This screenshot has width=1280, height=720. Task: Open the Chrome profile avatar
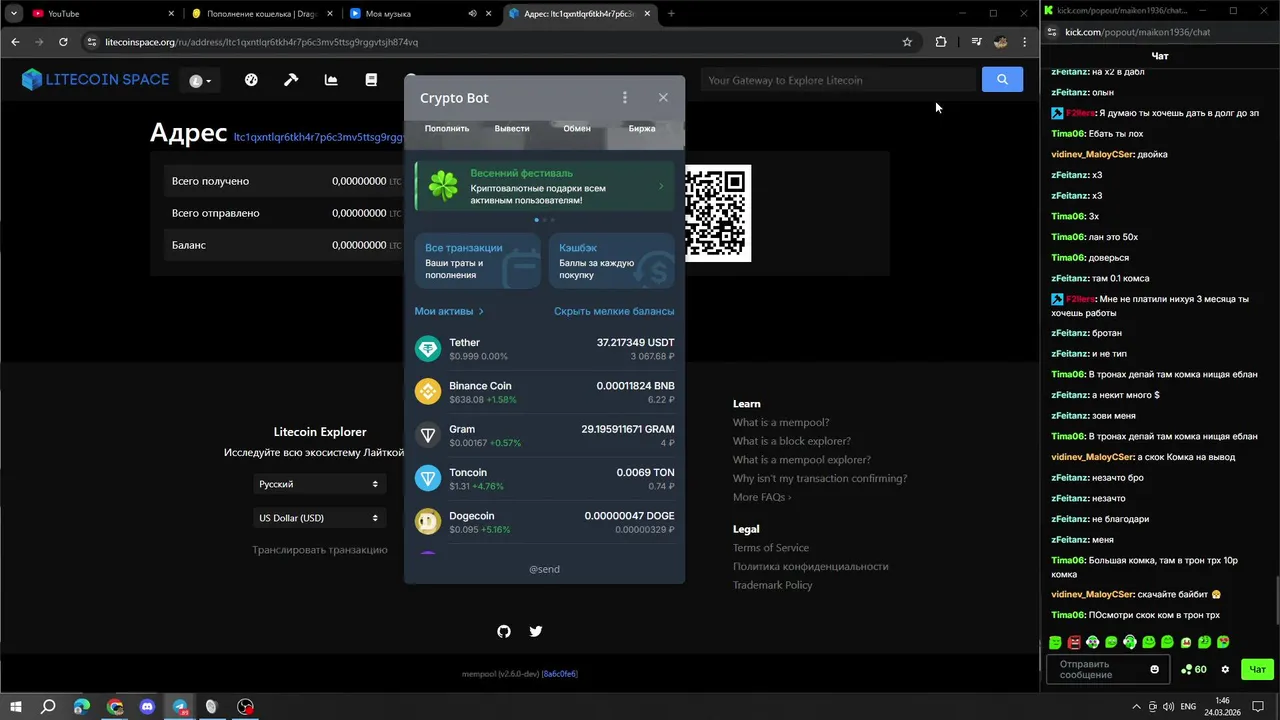pos(1000,42)
